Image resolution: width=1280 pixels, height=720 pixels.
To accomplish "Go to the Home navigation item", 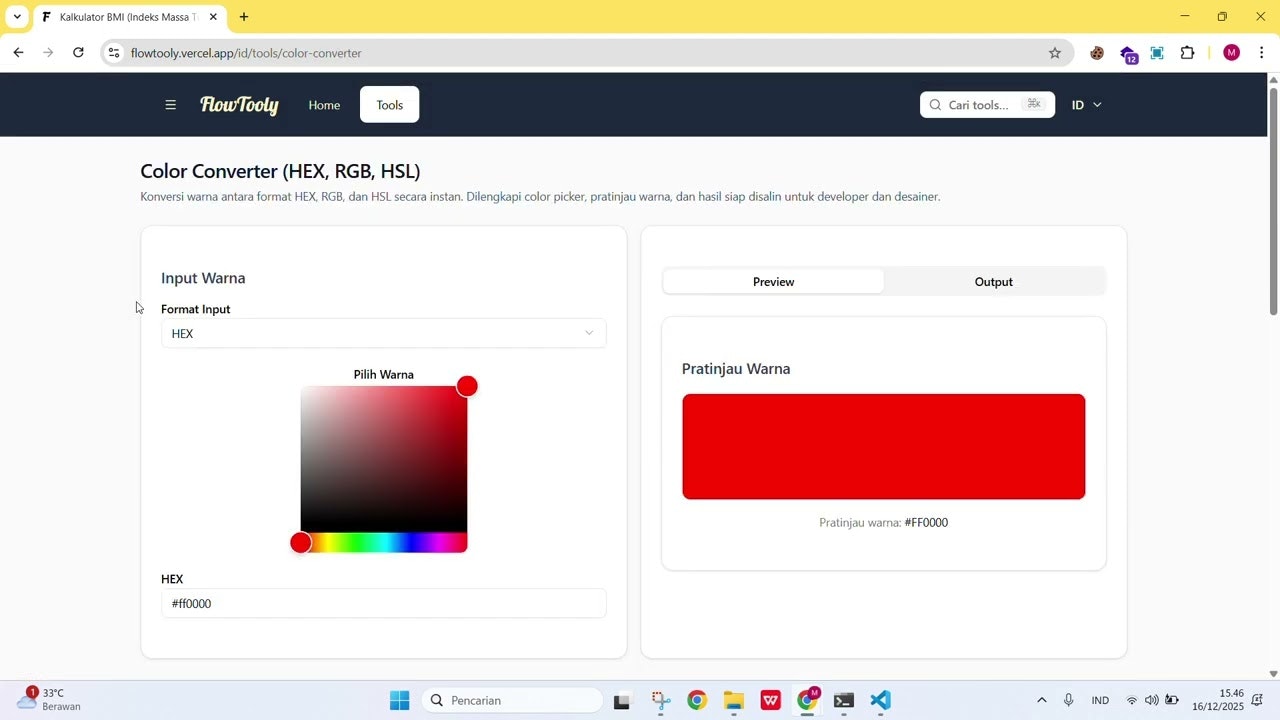I will point(324,104).
